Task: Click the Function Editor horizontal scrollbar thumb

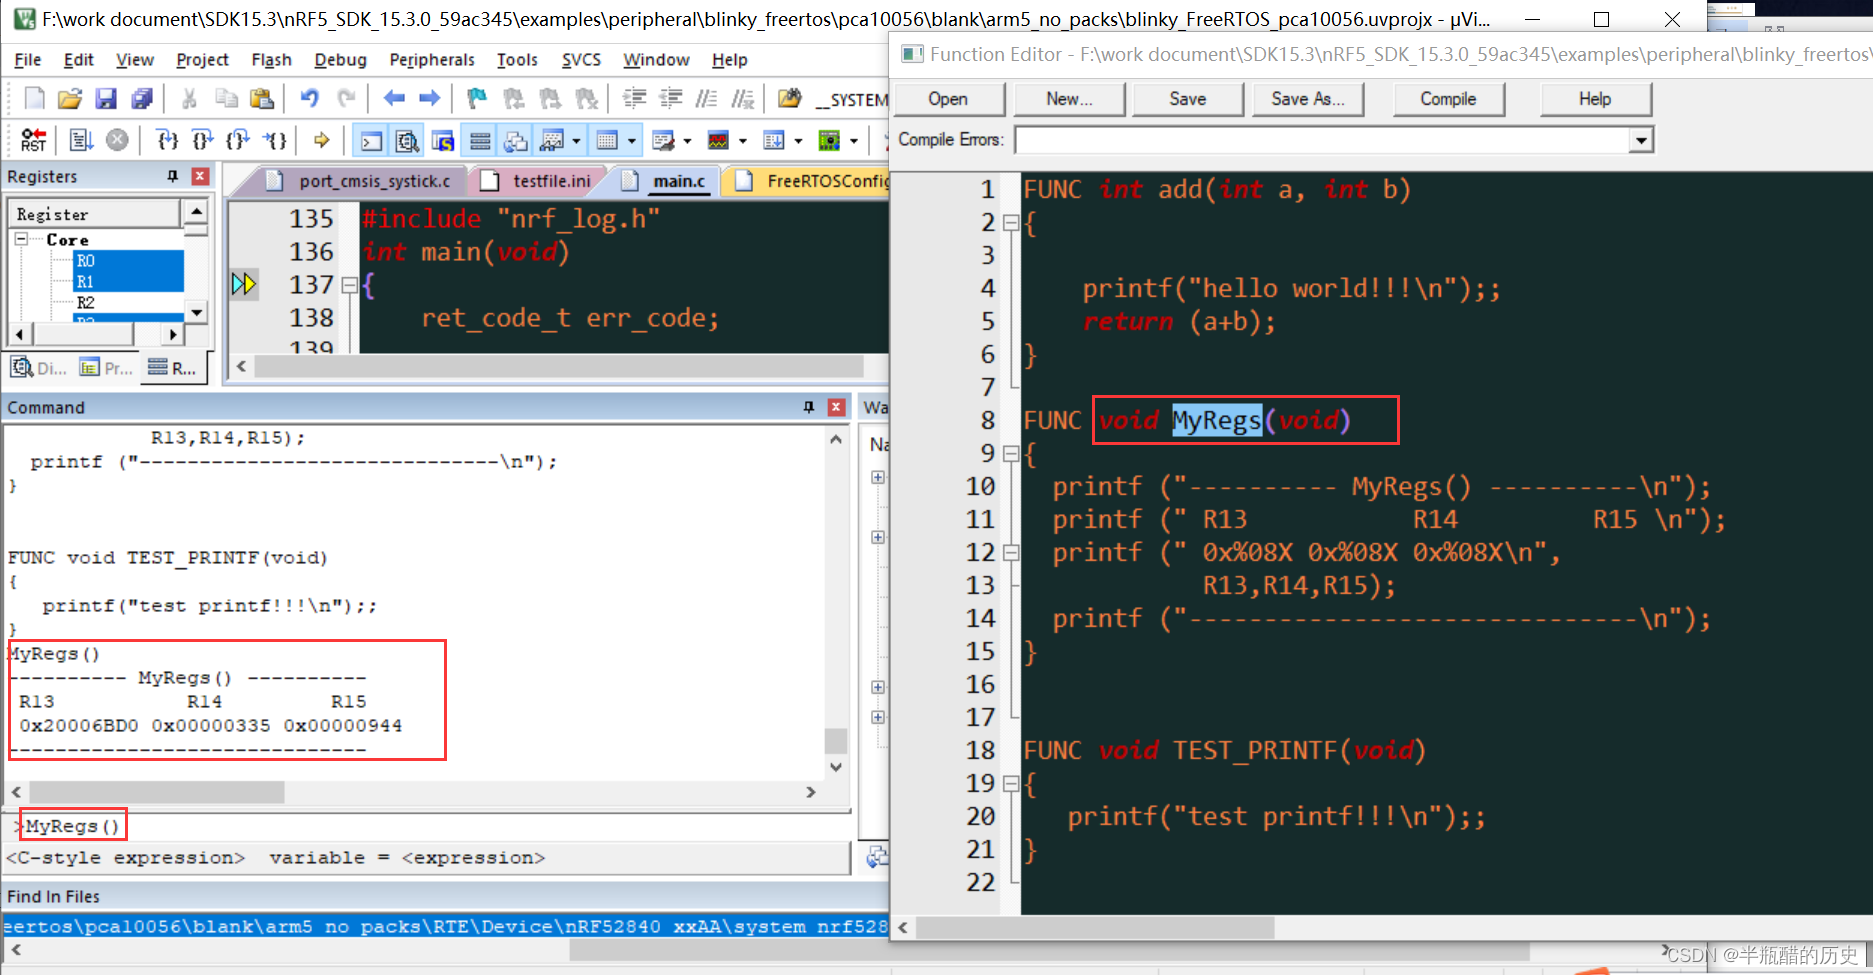Action: point(1095,928)
